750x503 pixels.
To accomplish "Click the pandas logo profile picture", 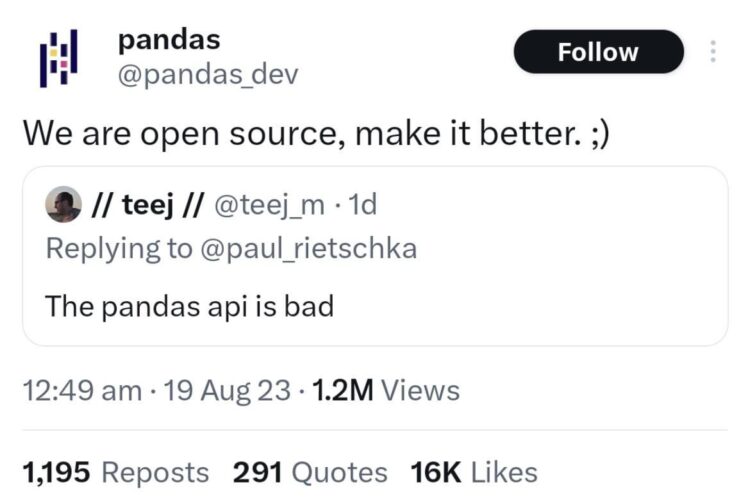I will (57, 58).
